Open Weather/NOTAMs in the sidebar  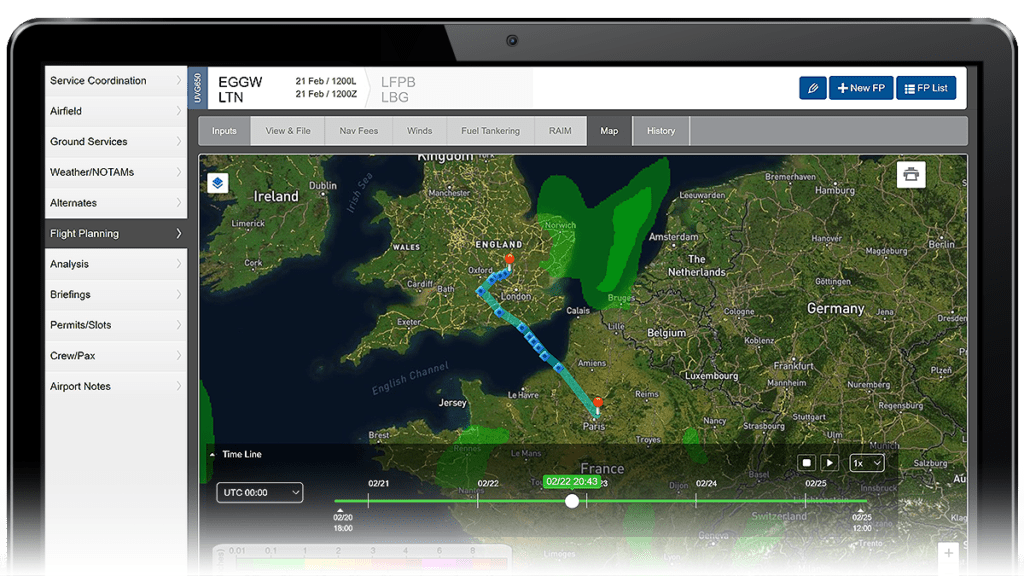coord(116,172)
